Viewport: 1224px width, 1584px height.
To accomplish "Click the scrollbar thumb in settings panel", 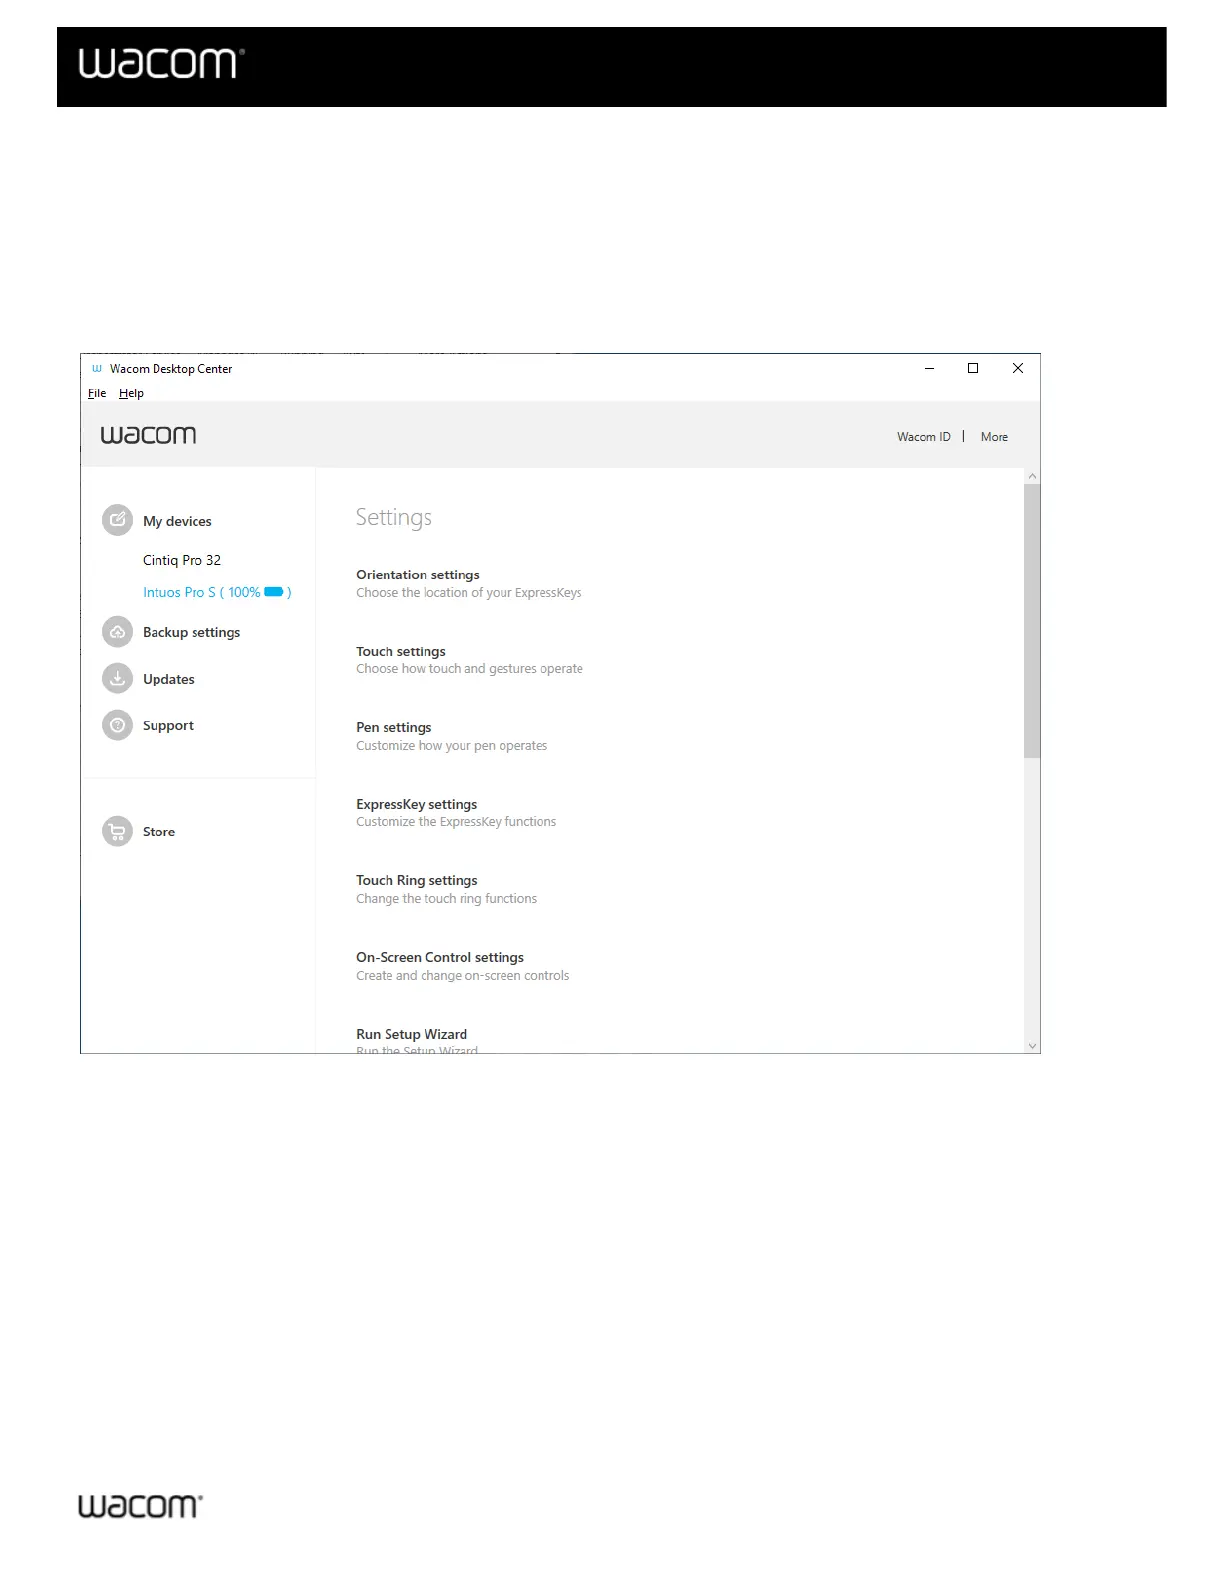I will click(x=1032, y=621).
